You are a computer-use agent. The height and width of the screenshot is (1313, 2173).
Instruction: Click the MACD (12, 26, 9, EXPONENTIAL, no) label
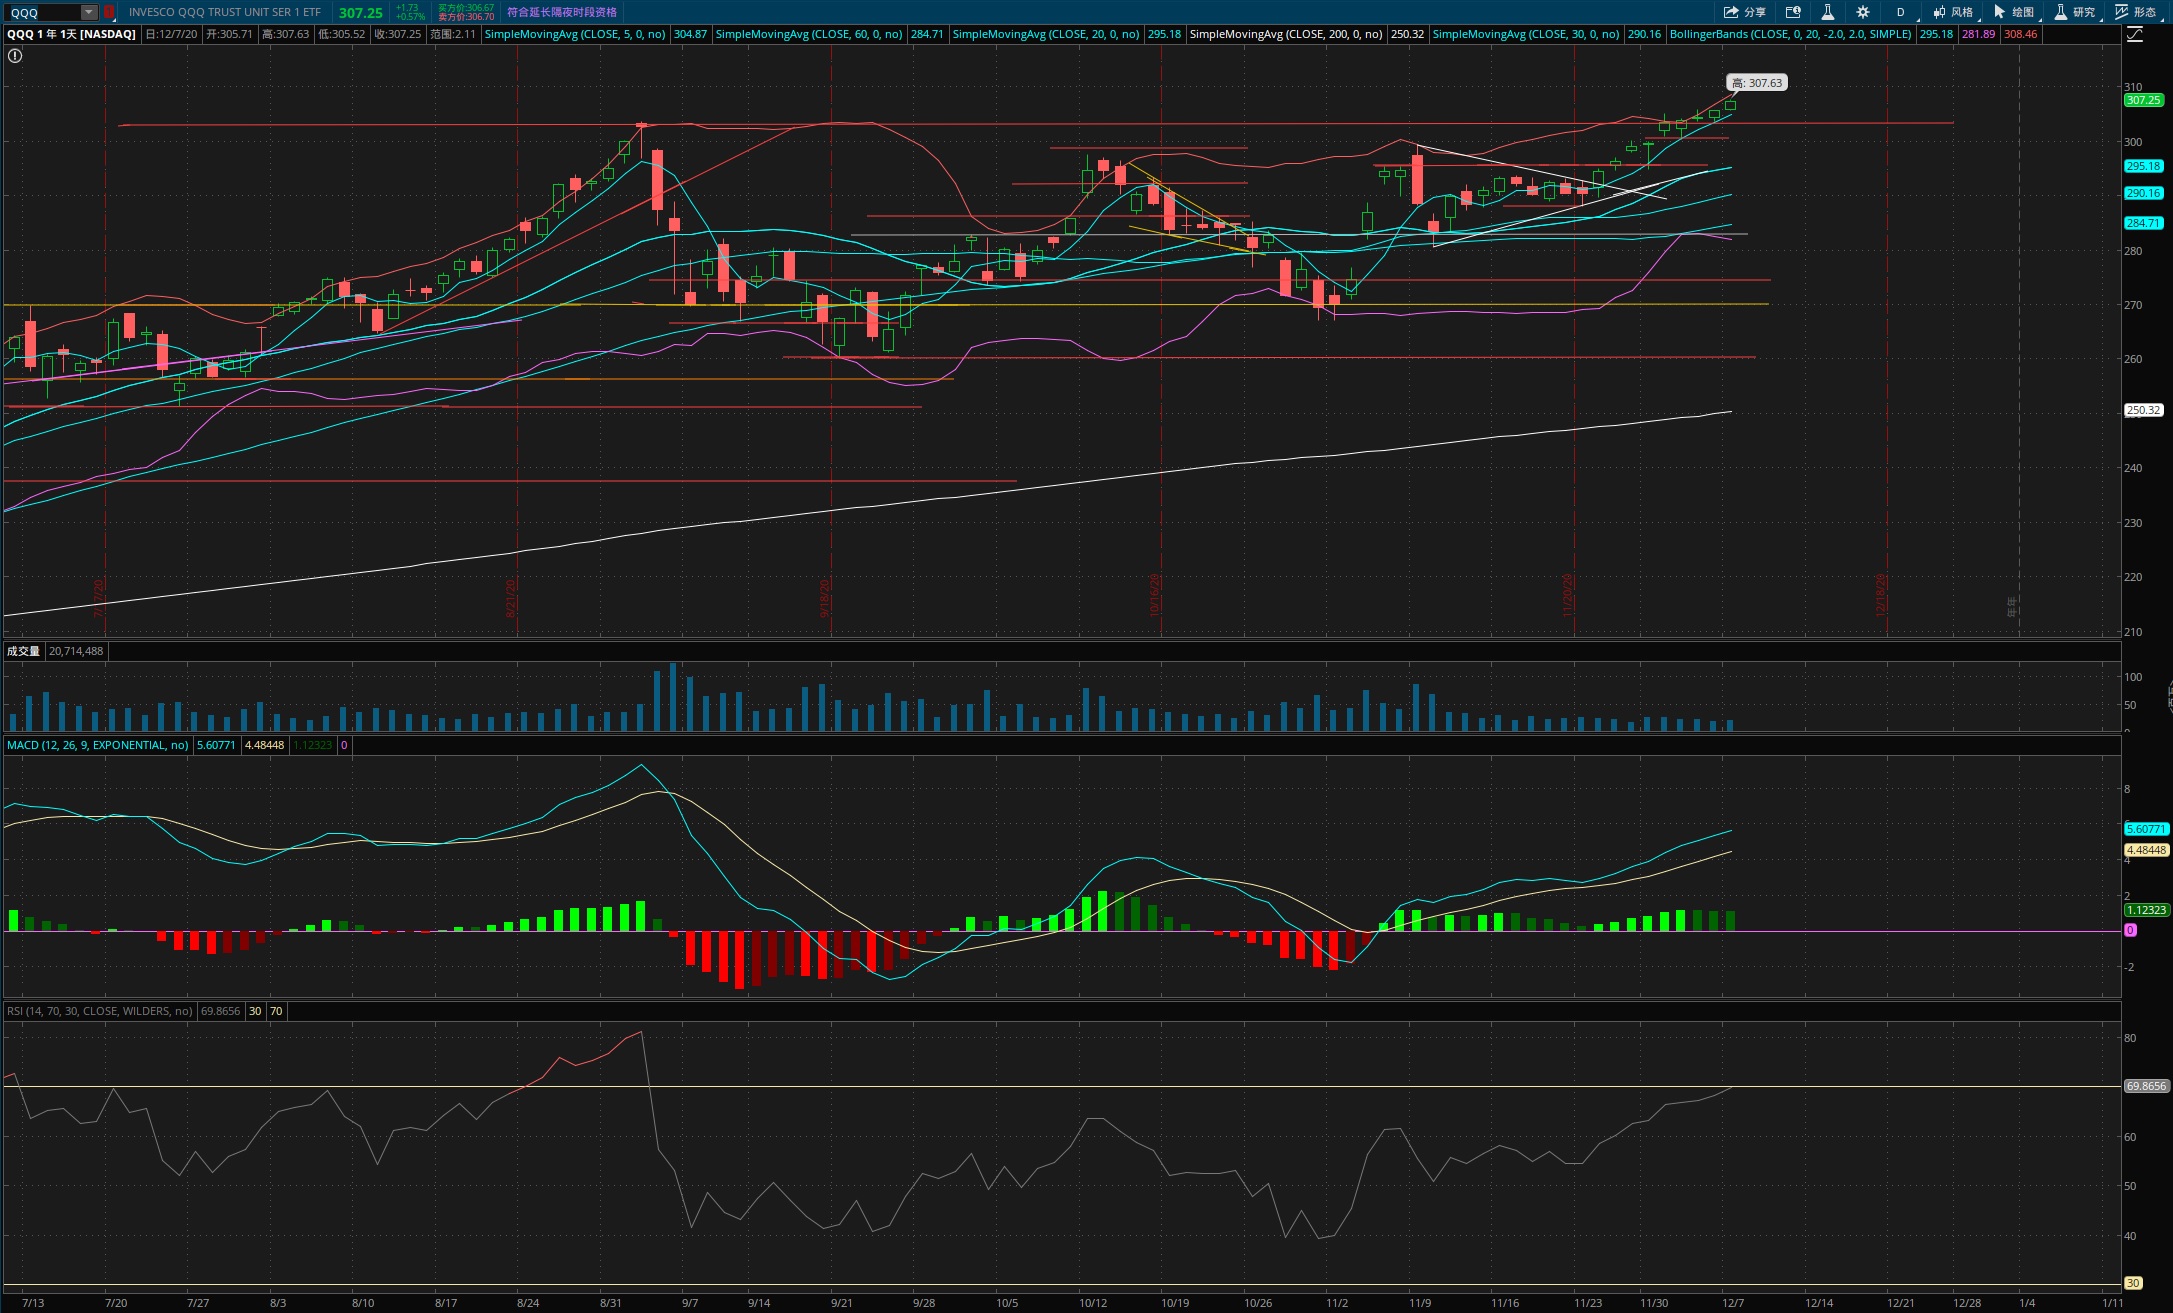coord(98,745)
